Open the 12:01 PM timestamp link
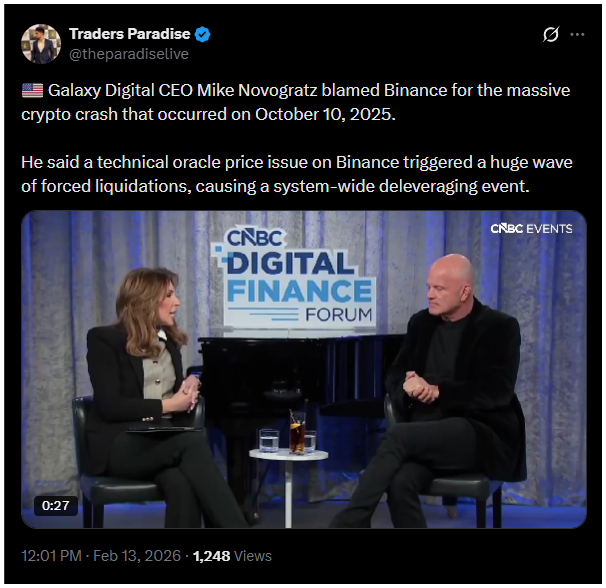Viewport: 606px width, 588px height. (51, 556)
